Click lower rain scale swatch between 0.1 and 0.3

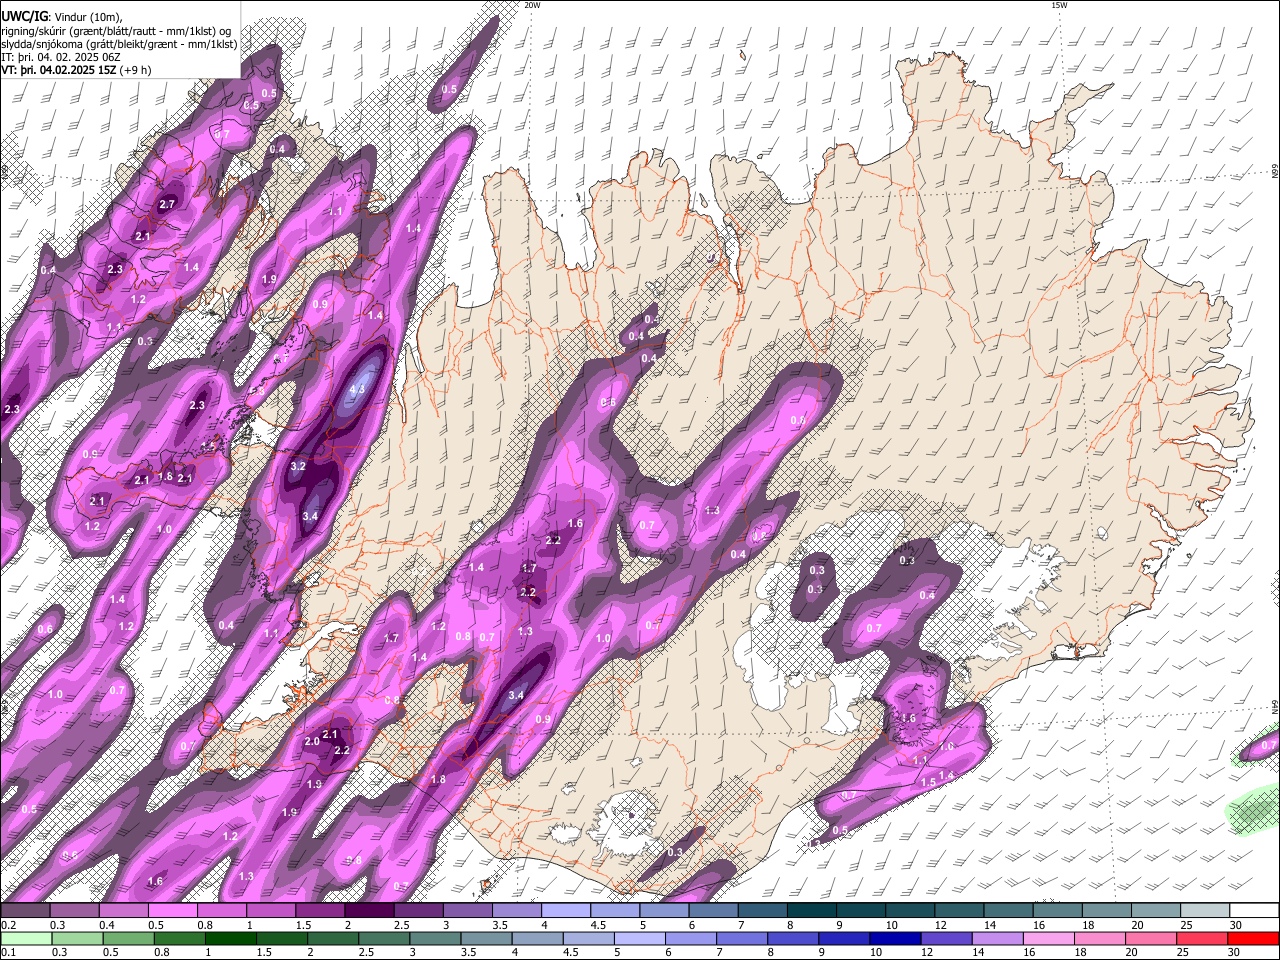coord(25,938)
